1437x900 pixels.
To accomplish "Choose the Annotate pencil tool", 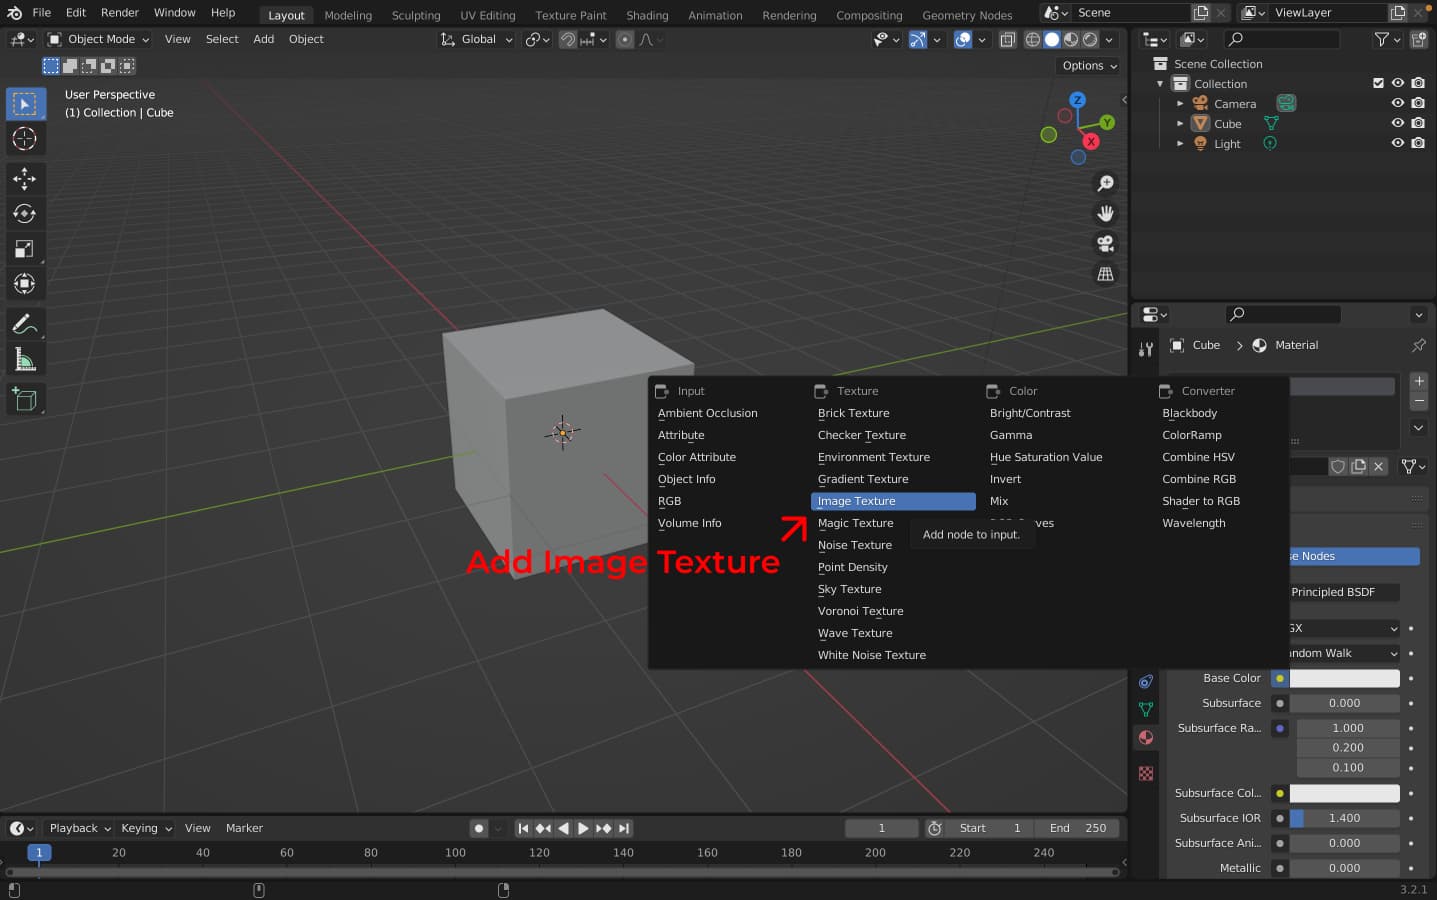I will pyautogui.click(x=25, y=324).
